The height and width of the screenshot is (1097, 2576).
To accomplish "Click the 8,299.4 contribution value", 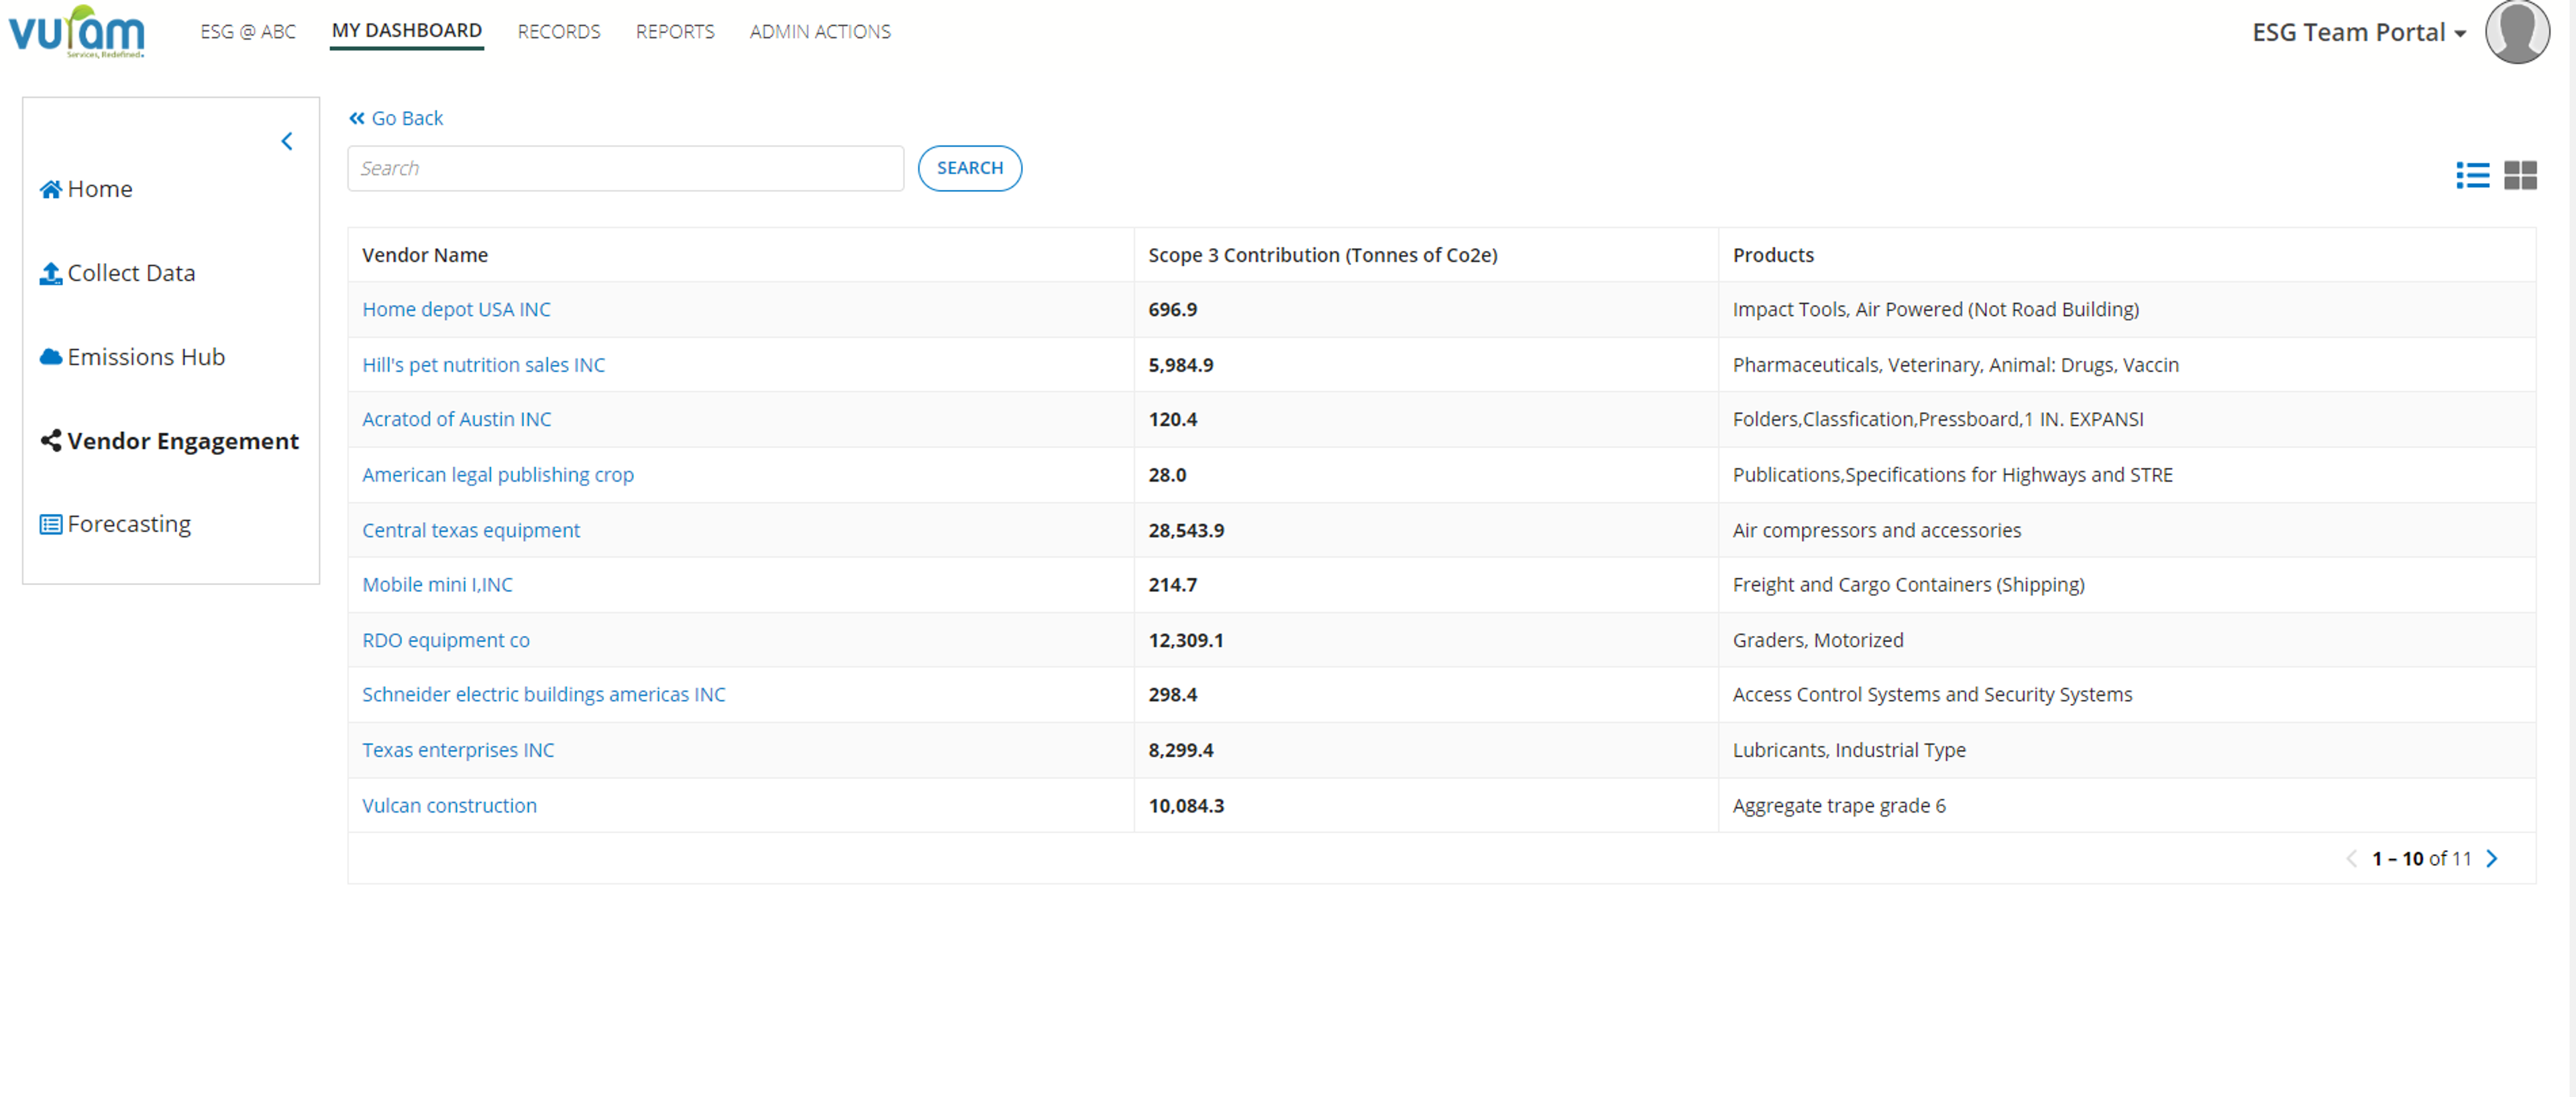I will click(x=1180, y=750).
